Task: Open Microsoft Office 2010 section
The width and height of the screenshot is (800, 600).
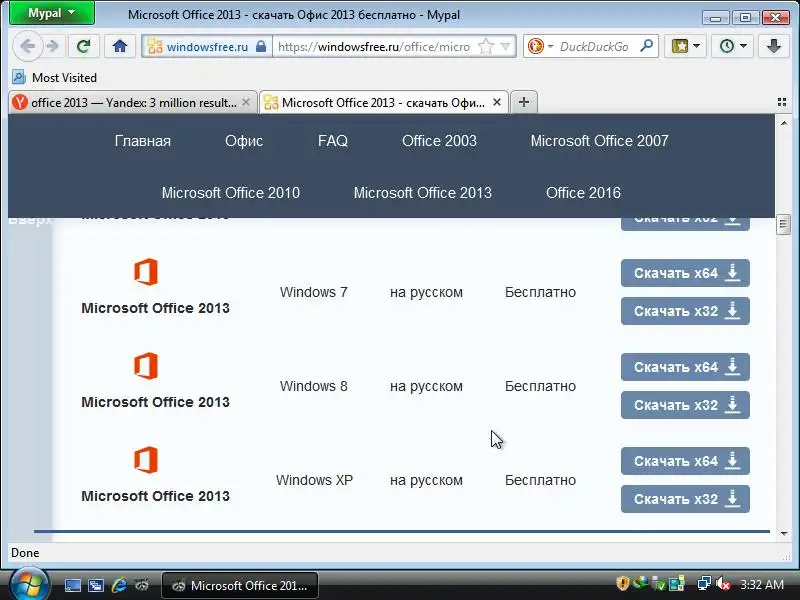Action: click(x=231, y=193)
